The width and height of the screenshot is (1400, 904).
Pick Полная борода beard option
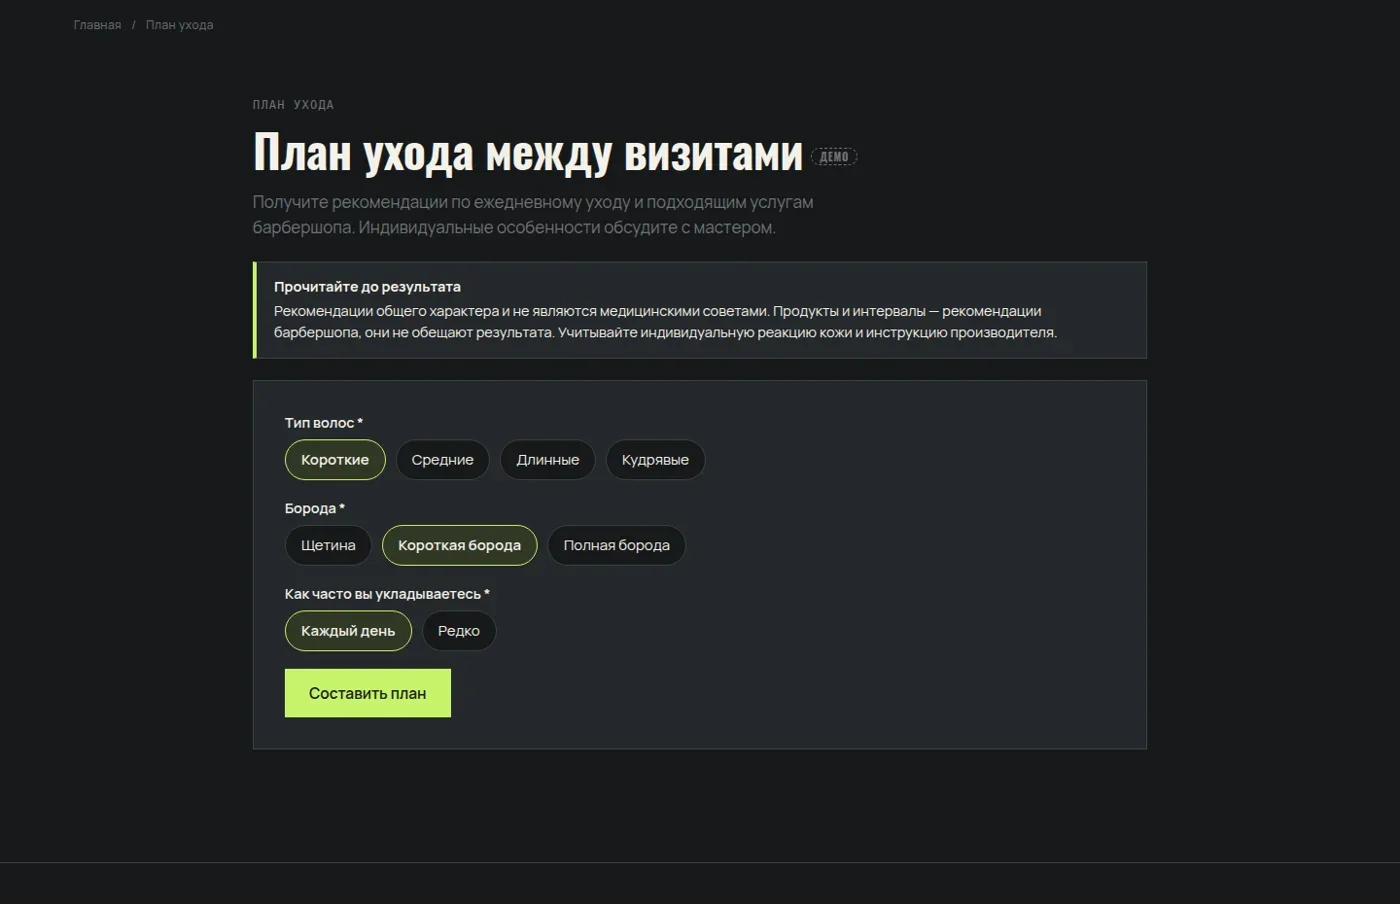tap(617, 545)
